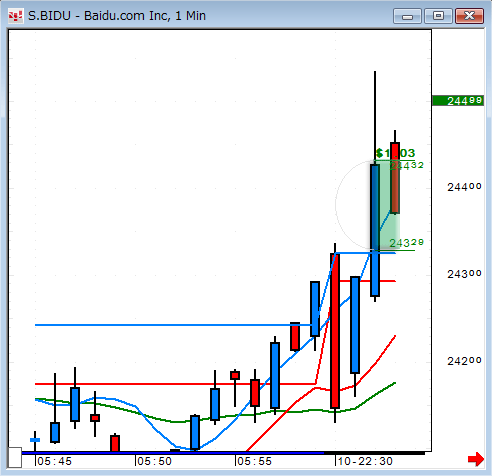Maximize the S.BIDU chart window
The width and height of the screenshot is (492, 476).
tap(438, 16)
